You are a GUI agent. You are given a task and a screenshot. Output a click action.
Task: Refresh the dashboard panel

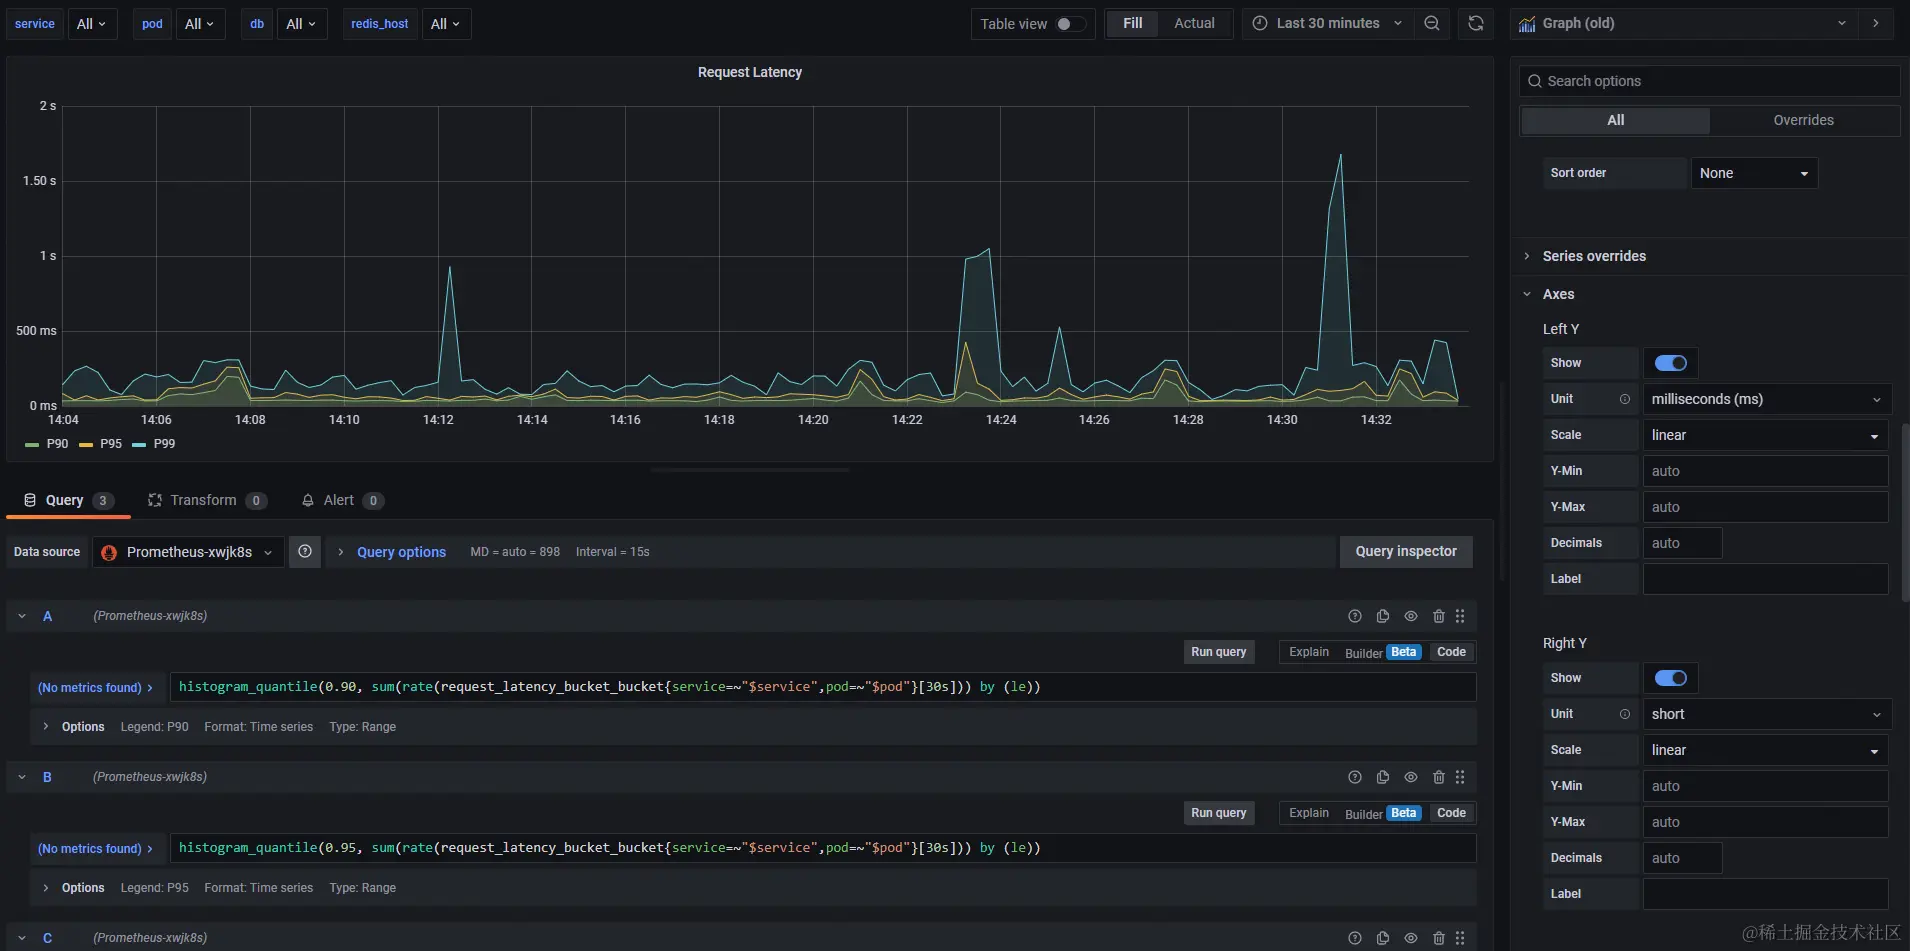point(1476,23)
